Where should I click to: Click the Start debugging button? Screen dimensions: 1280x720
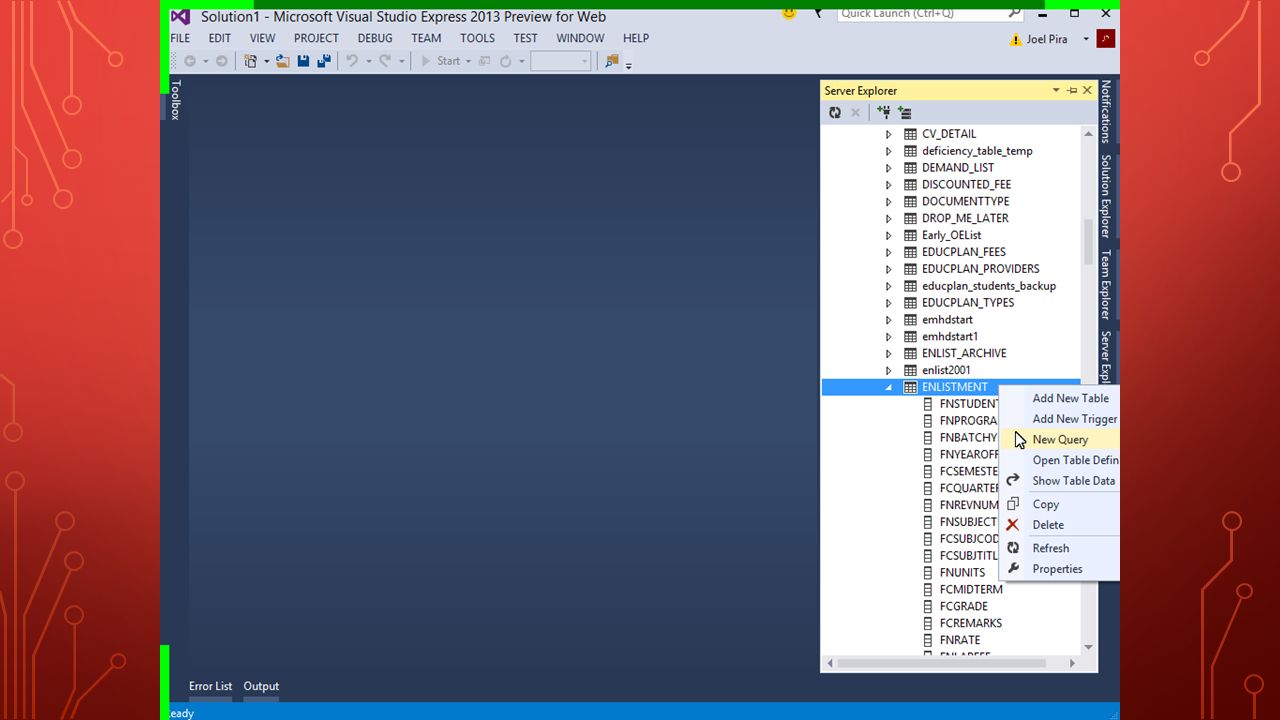[441, 61]
